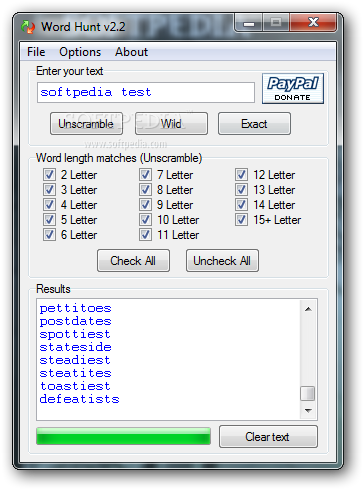Select the result 'pettitoes'
364x490 pixels.
pyautogui.click(x=75, y=309)
